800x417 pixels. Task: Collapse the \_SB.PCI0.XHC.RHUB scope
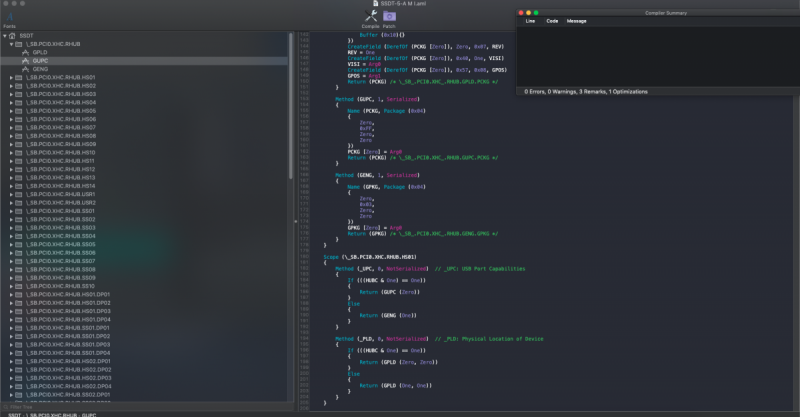(x=11, y=44)
